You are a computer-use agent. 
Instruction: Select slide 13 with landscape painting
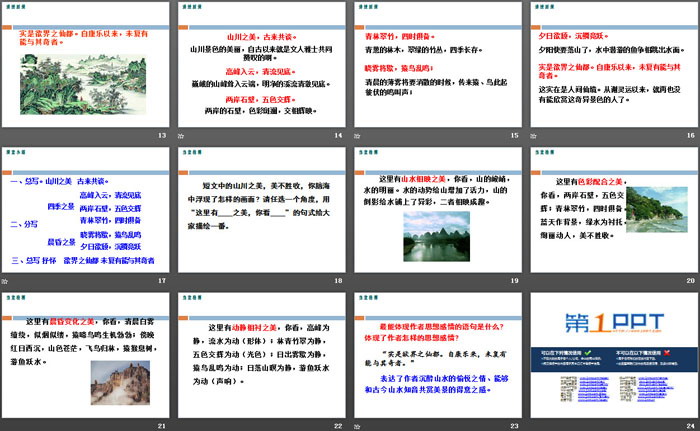[85, 65]
